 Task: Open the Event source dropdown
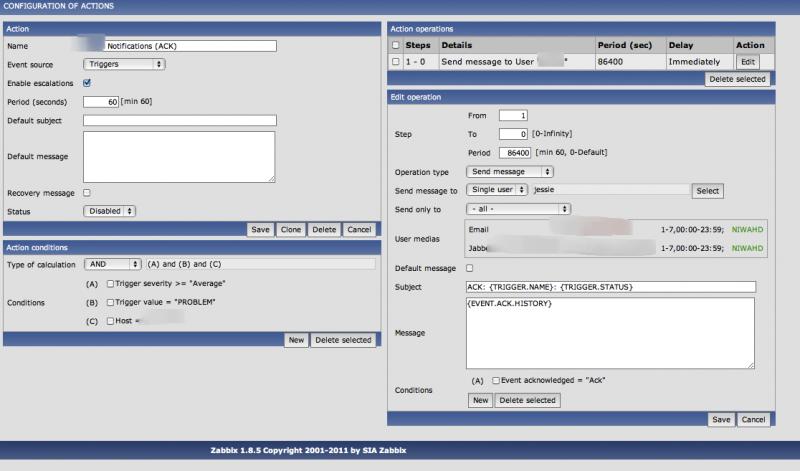click(124, 64)
